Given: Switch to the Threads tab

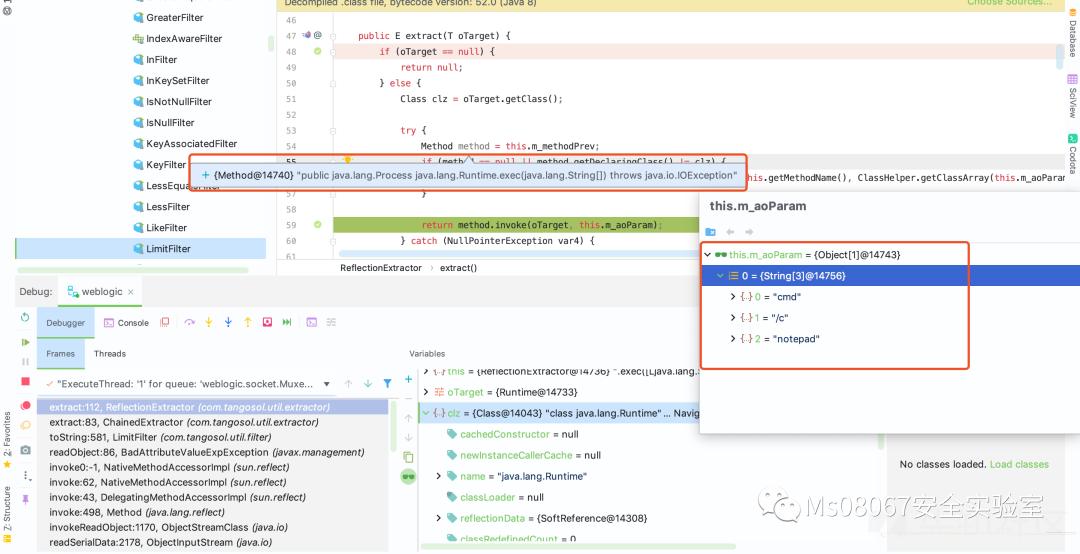Looking at the screenshot, I should pyautogui.click(x=110, y=353).
